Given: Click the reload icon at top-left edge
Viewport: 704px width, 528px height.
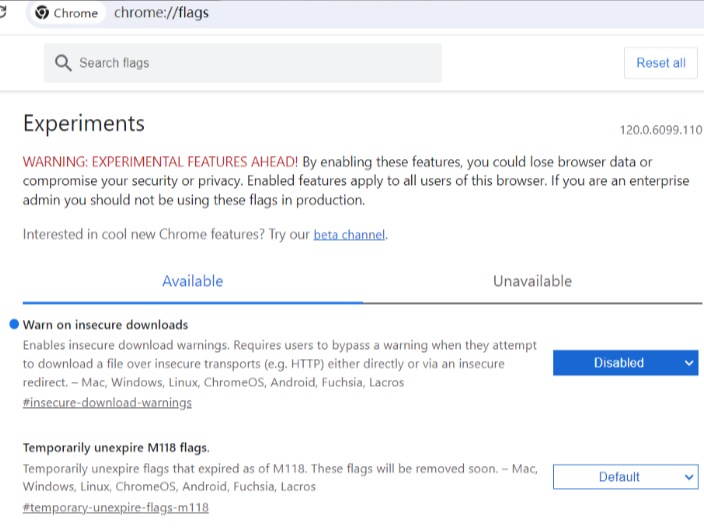Looking at the screenshot, I should [x=3, y=13].
